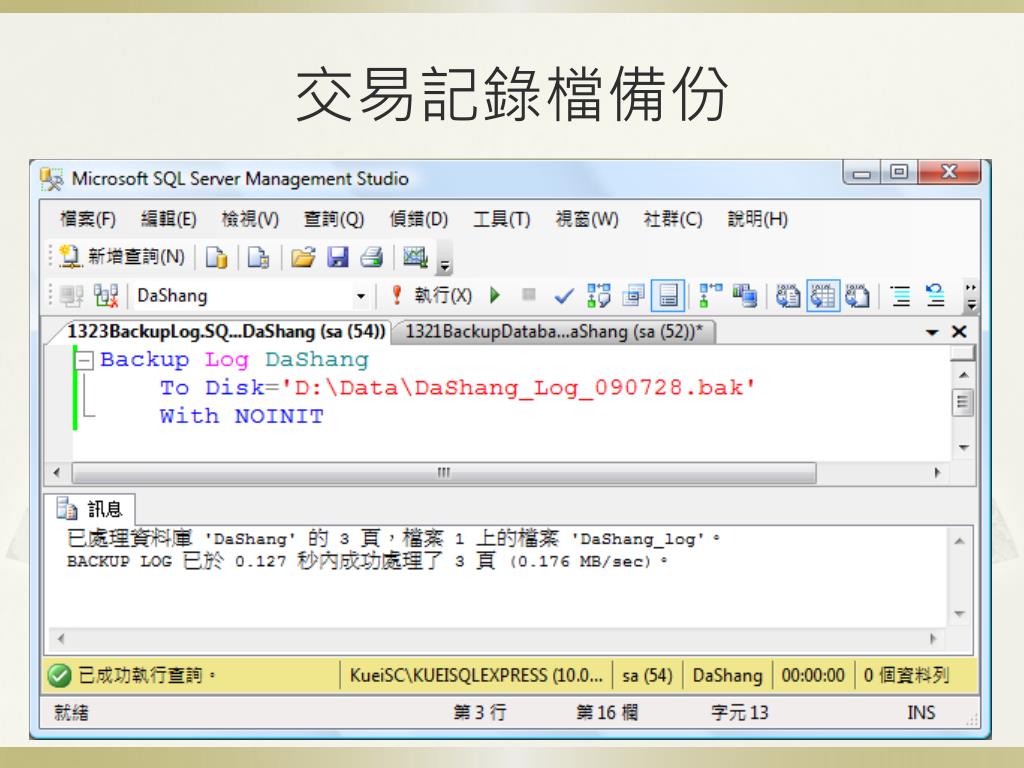
Task: Select Results to Grid icon
Action: tap(823, 296)
